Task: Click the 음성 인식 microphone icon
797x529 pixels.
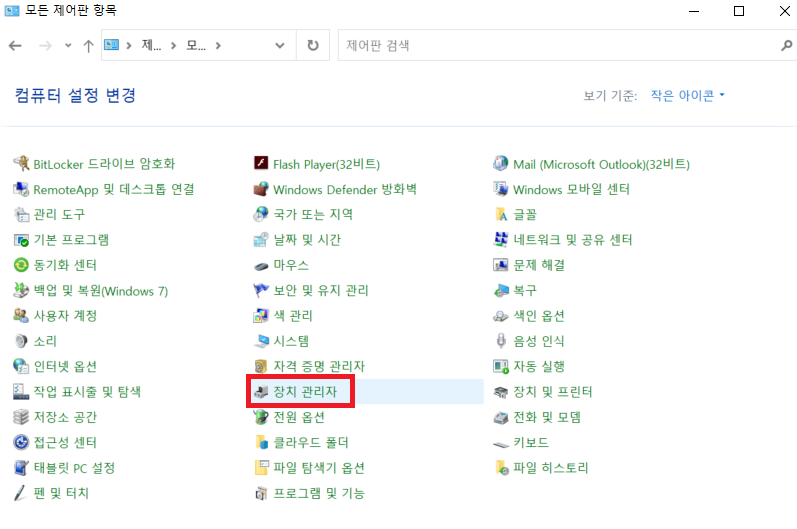Action: [x=501, y=341]
